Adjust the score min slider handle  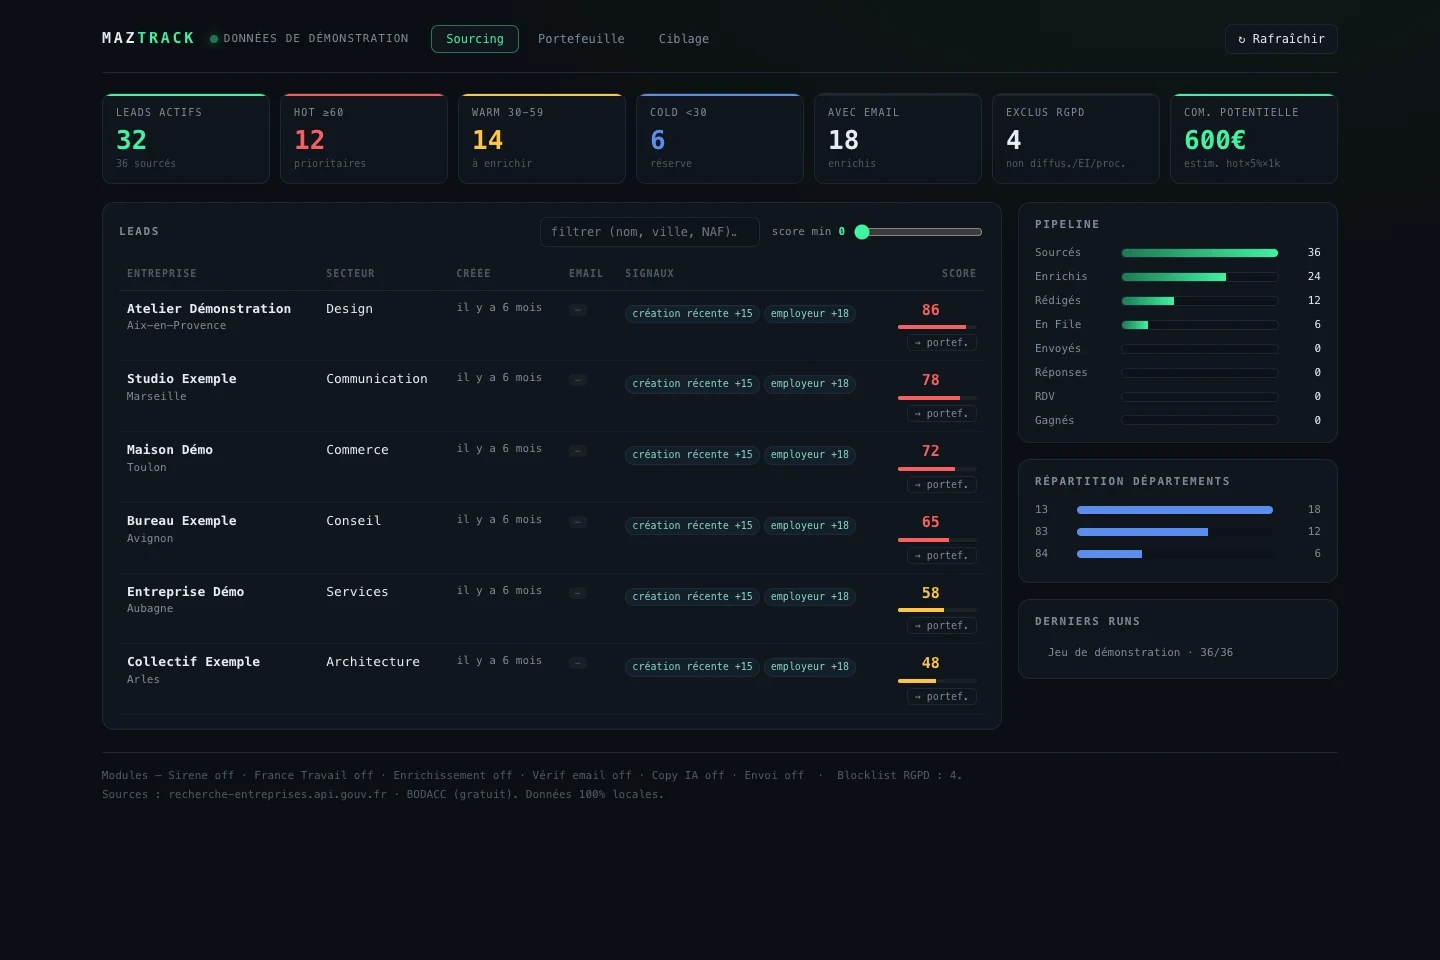[x=862, y=232]
